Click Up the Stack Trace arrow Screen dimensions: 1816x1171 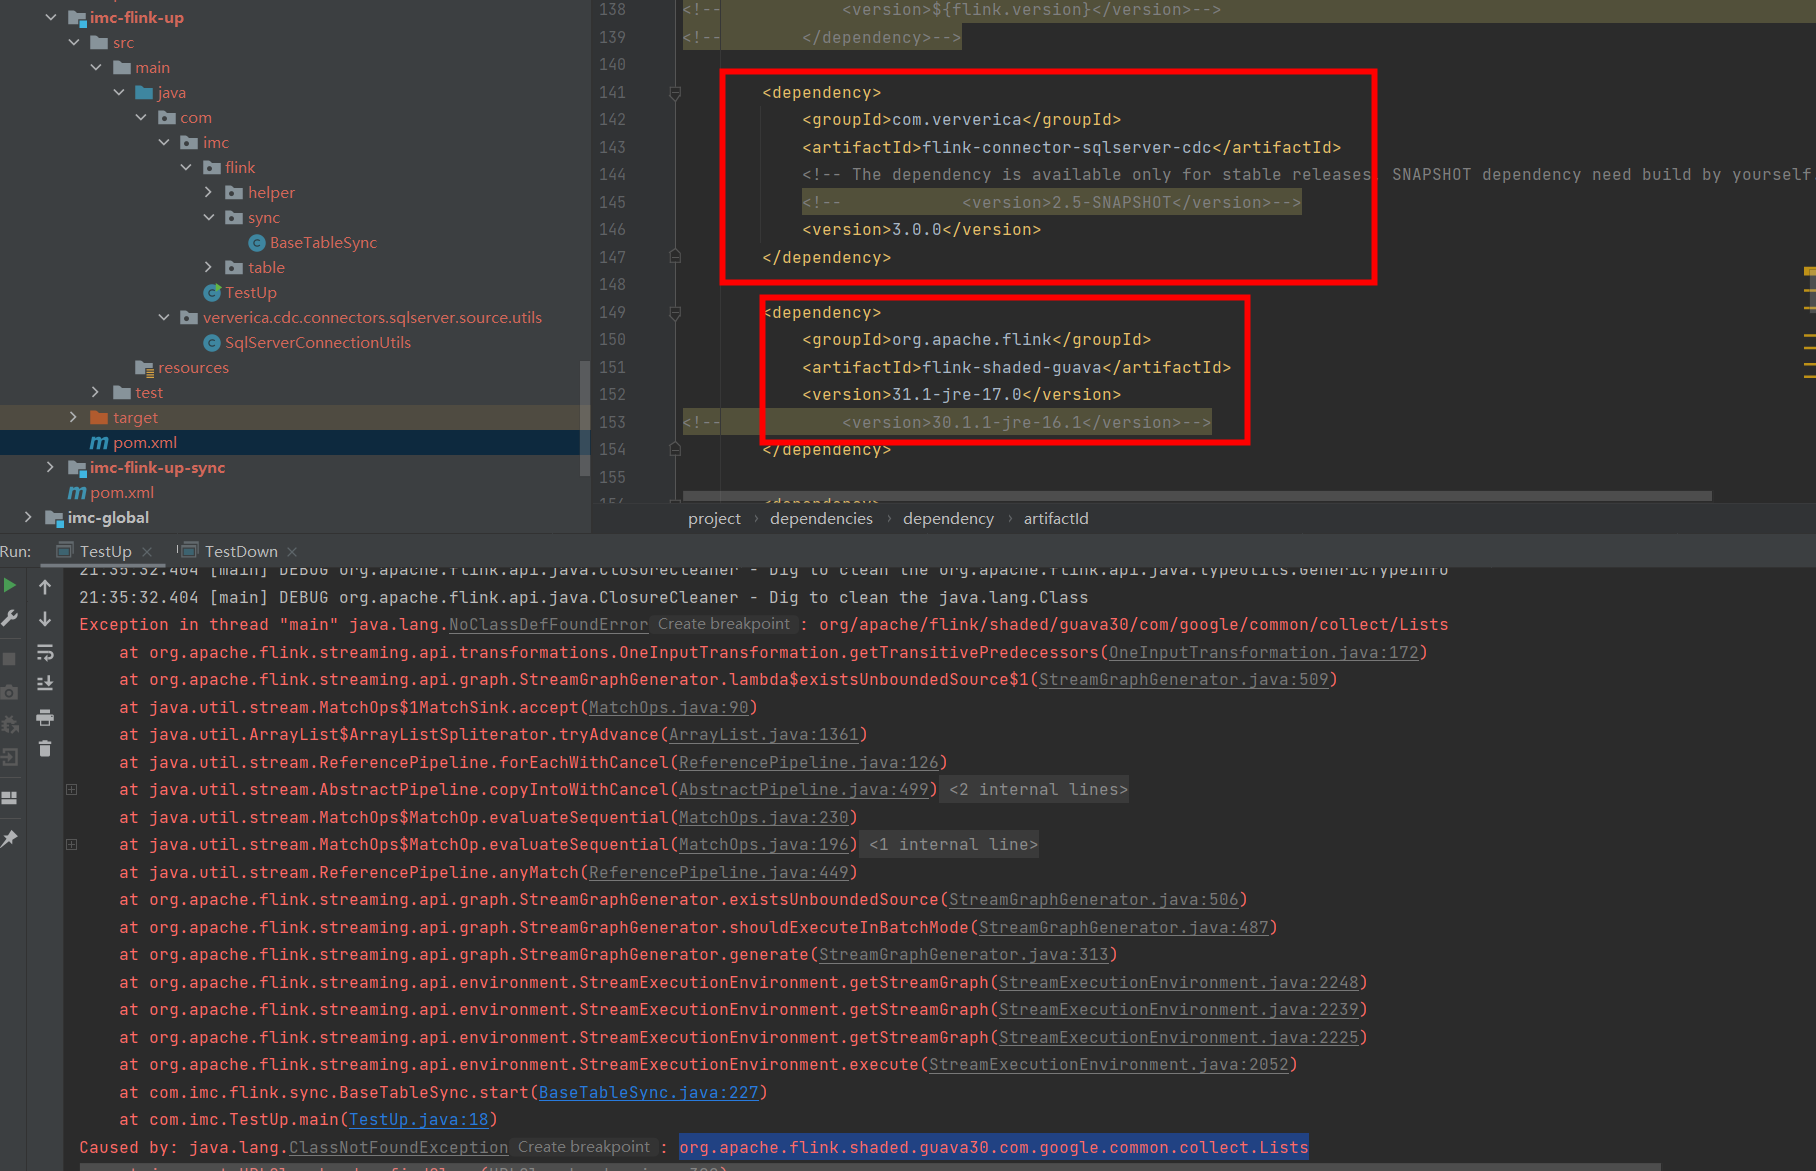point(45,586)
